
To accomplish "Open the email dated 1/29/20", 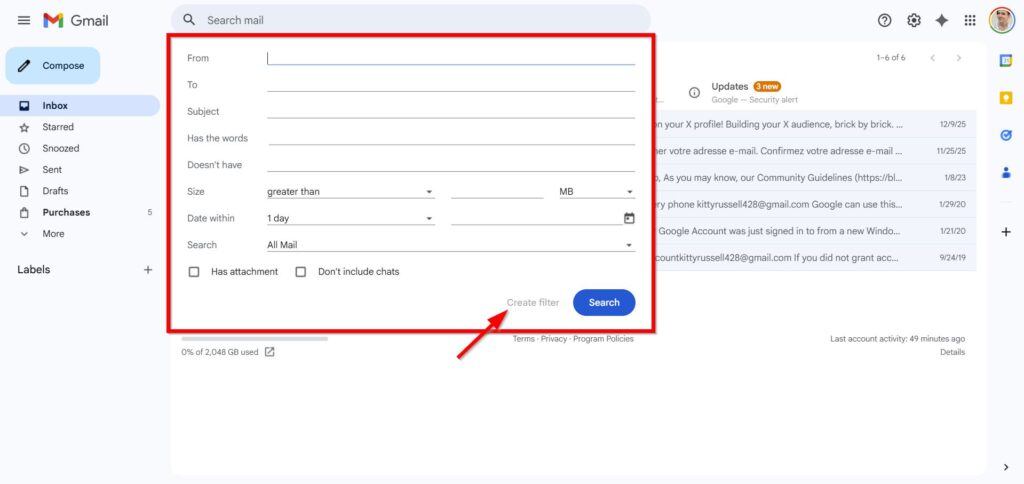I will pos(814,204).
